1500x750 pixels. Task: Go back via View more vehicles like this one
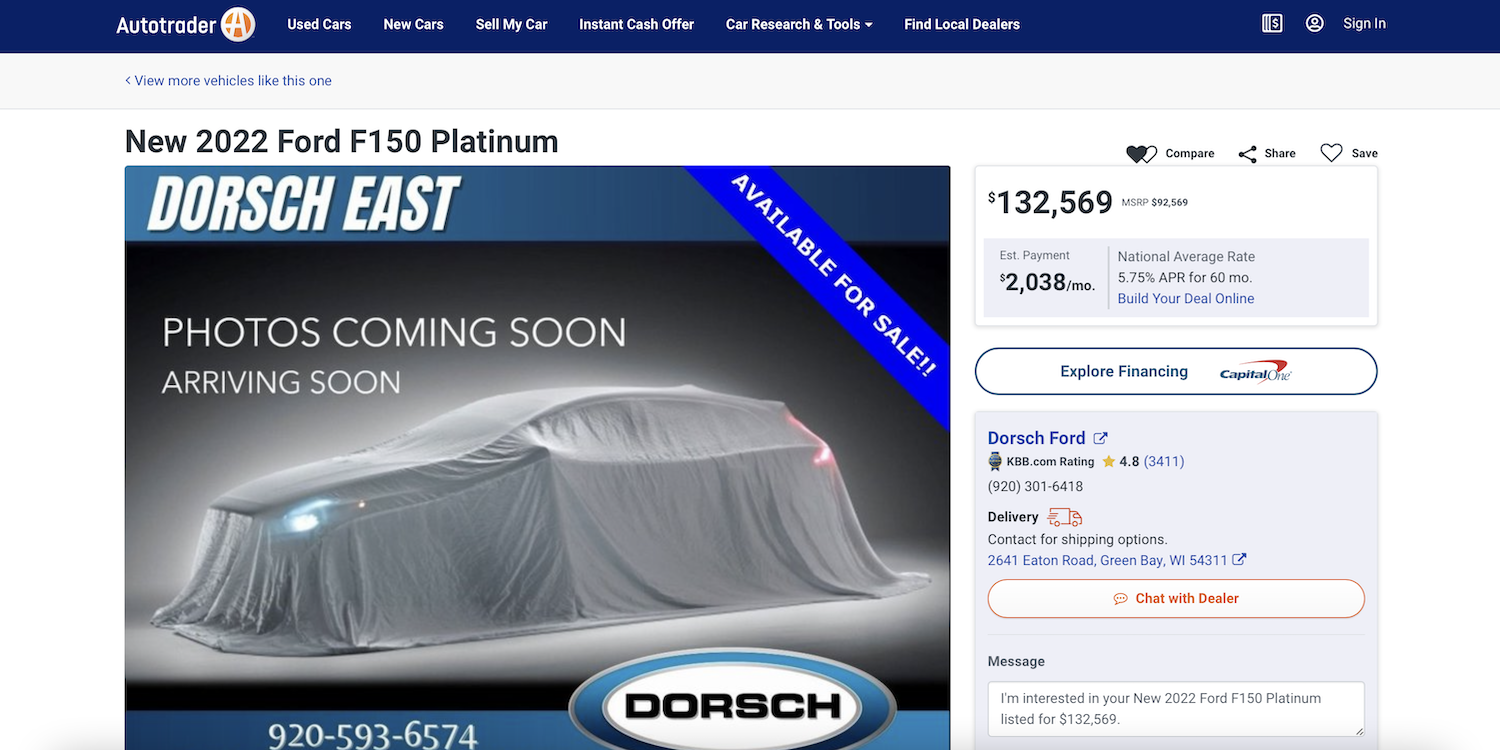click(x=228, y=81)
